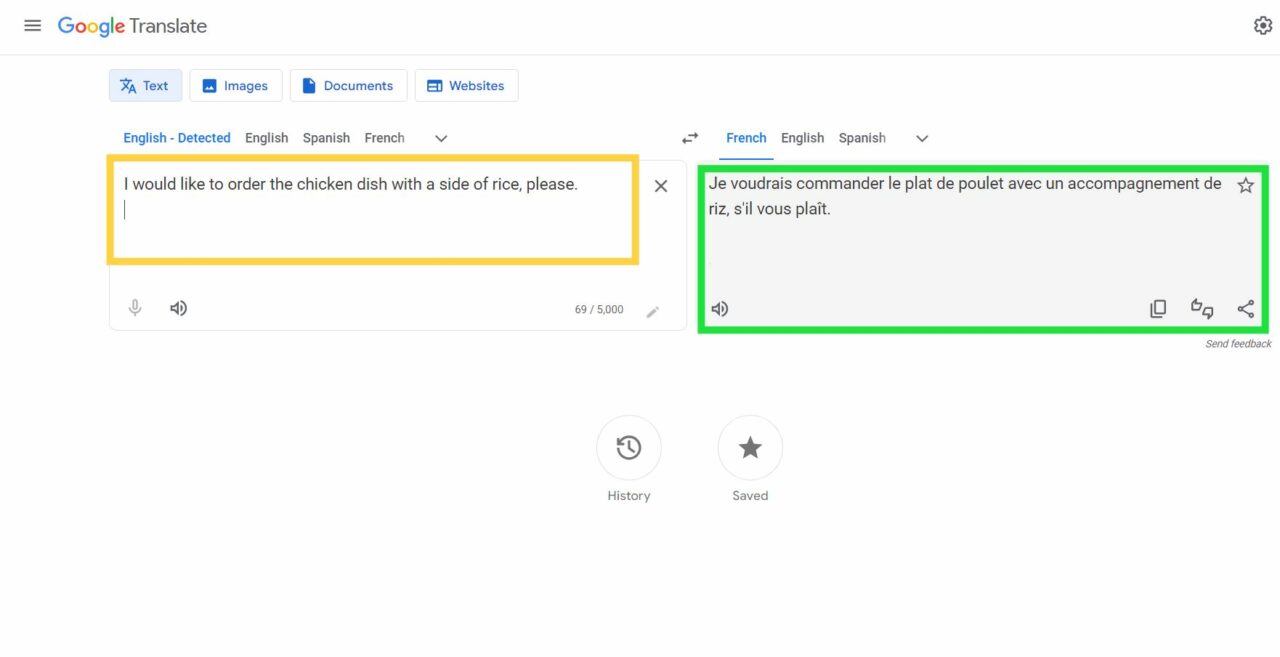Switch to the Images tab
1280x657 pixels.
coord(235,85)
